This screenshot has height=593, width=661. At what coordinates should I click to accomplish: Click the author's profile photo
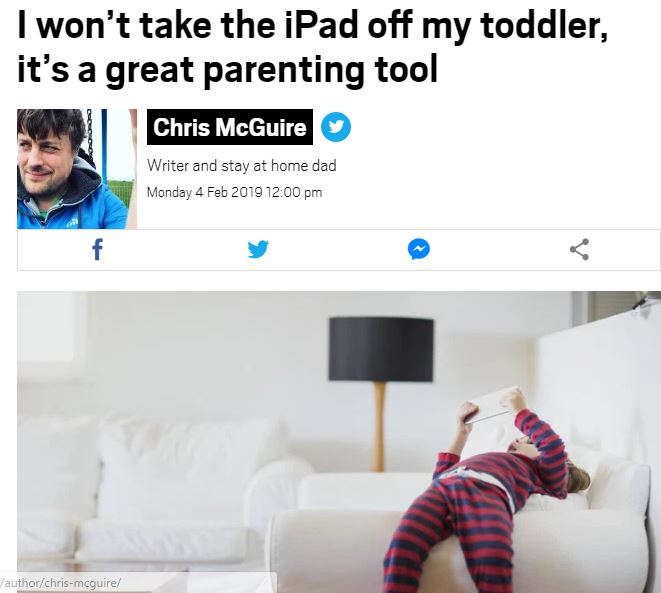(x=77, y=169)
